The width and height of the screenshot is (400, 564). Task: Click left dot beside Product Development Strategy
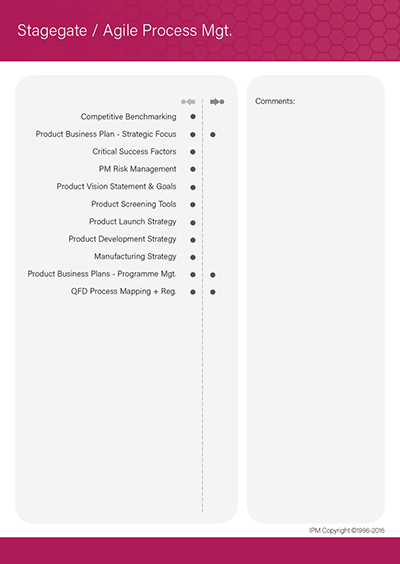(193, 240)
